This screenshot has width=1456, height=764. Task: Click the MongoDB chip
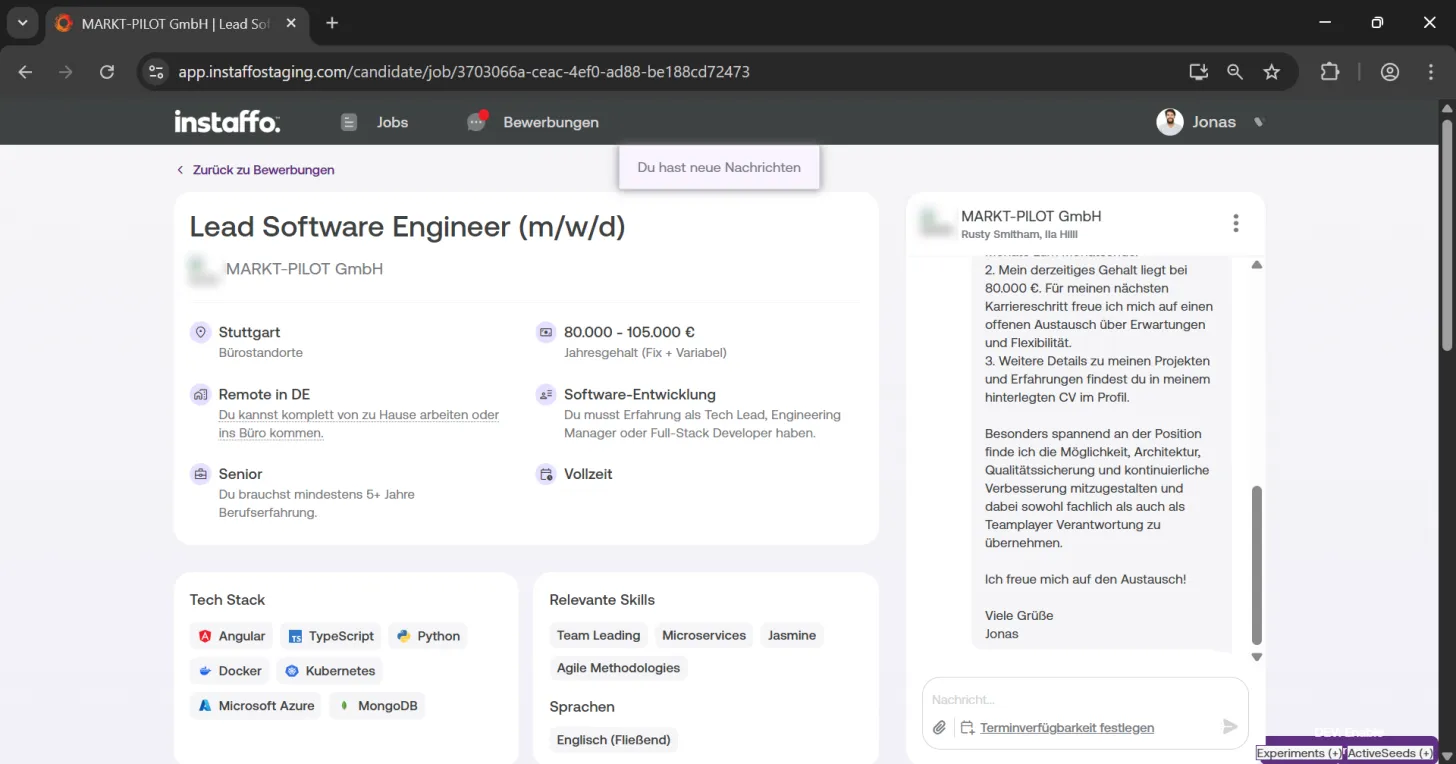coord(377,706)
